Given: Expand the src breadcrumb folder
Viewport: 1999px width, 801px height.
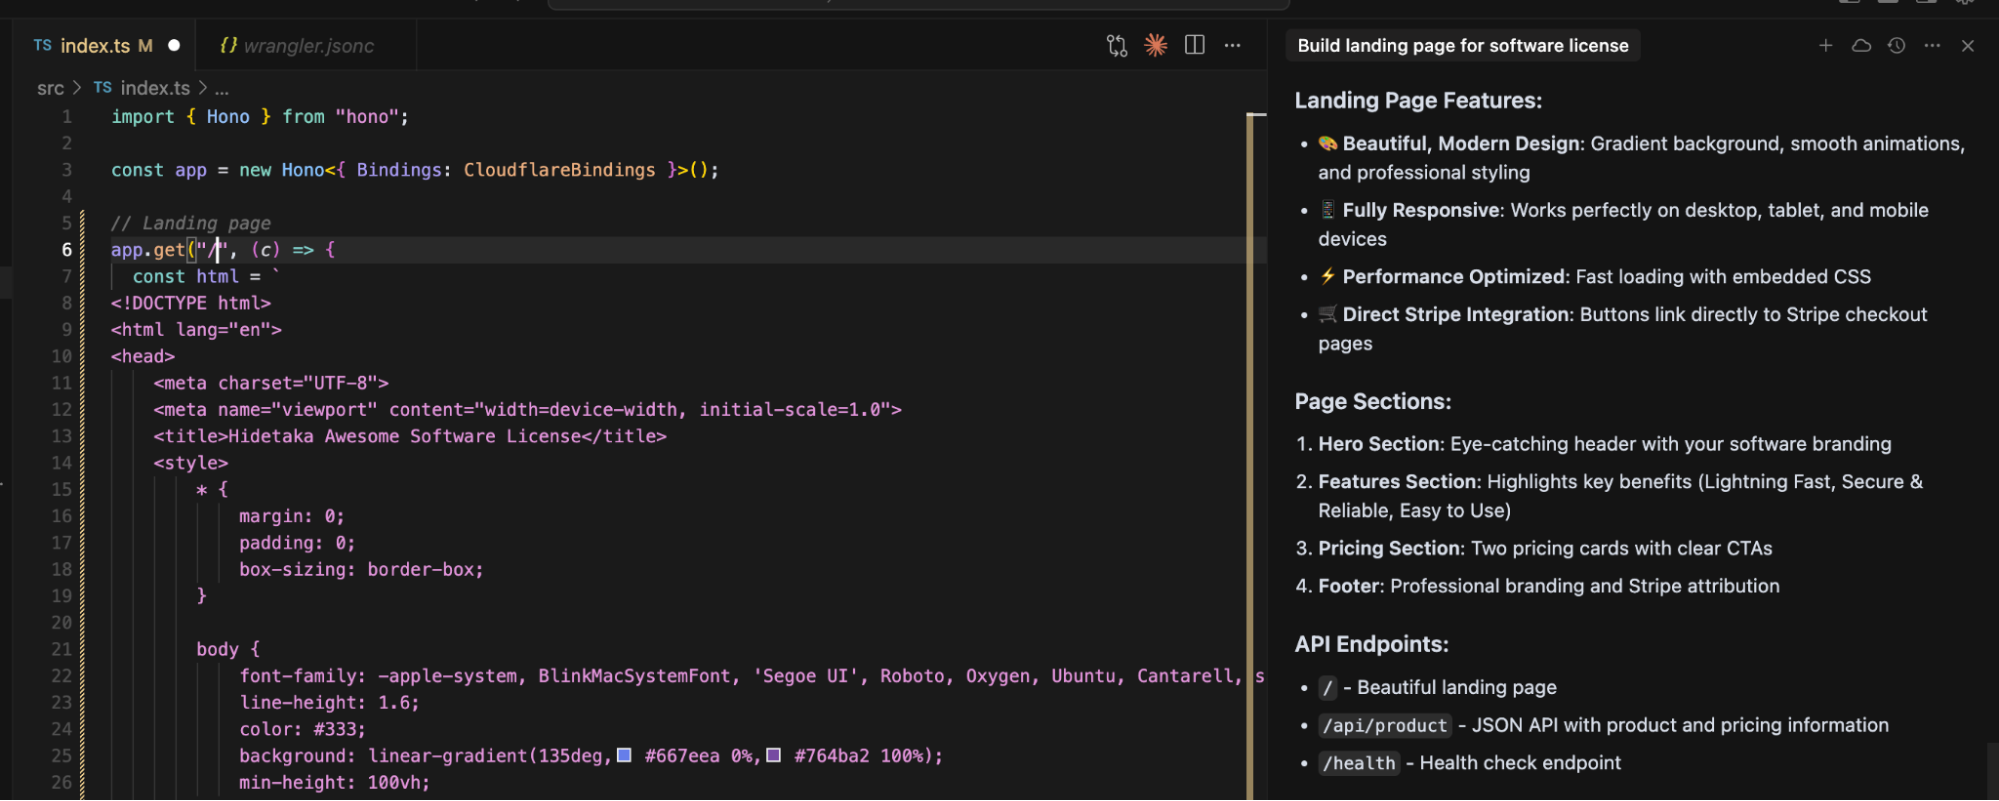Looking at the screenshot, I should 50,88.
